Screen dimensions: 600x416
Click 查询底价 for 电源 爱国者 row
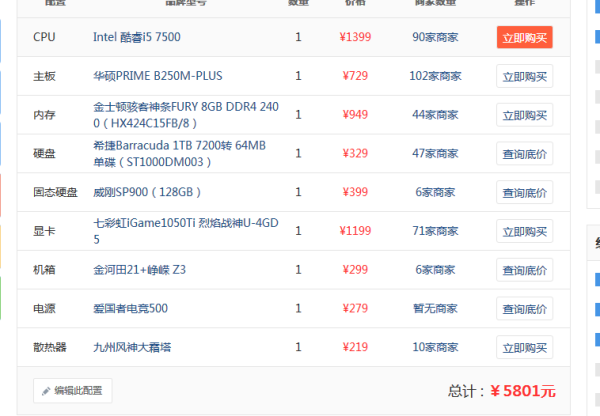[524, 308]
